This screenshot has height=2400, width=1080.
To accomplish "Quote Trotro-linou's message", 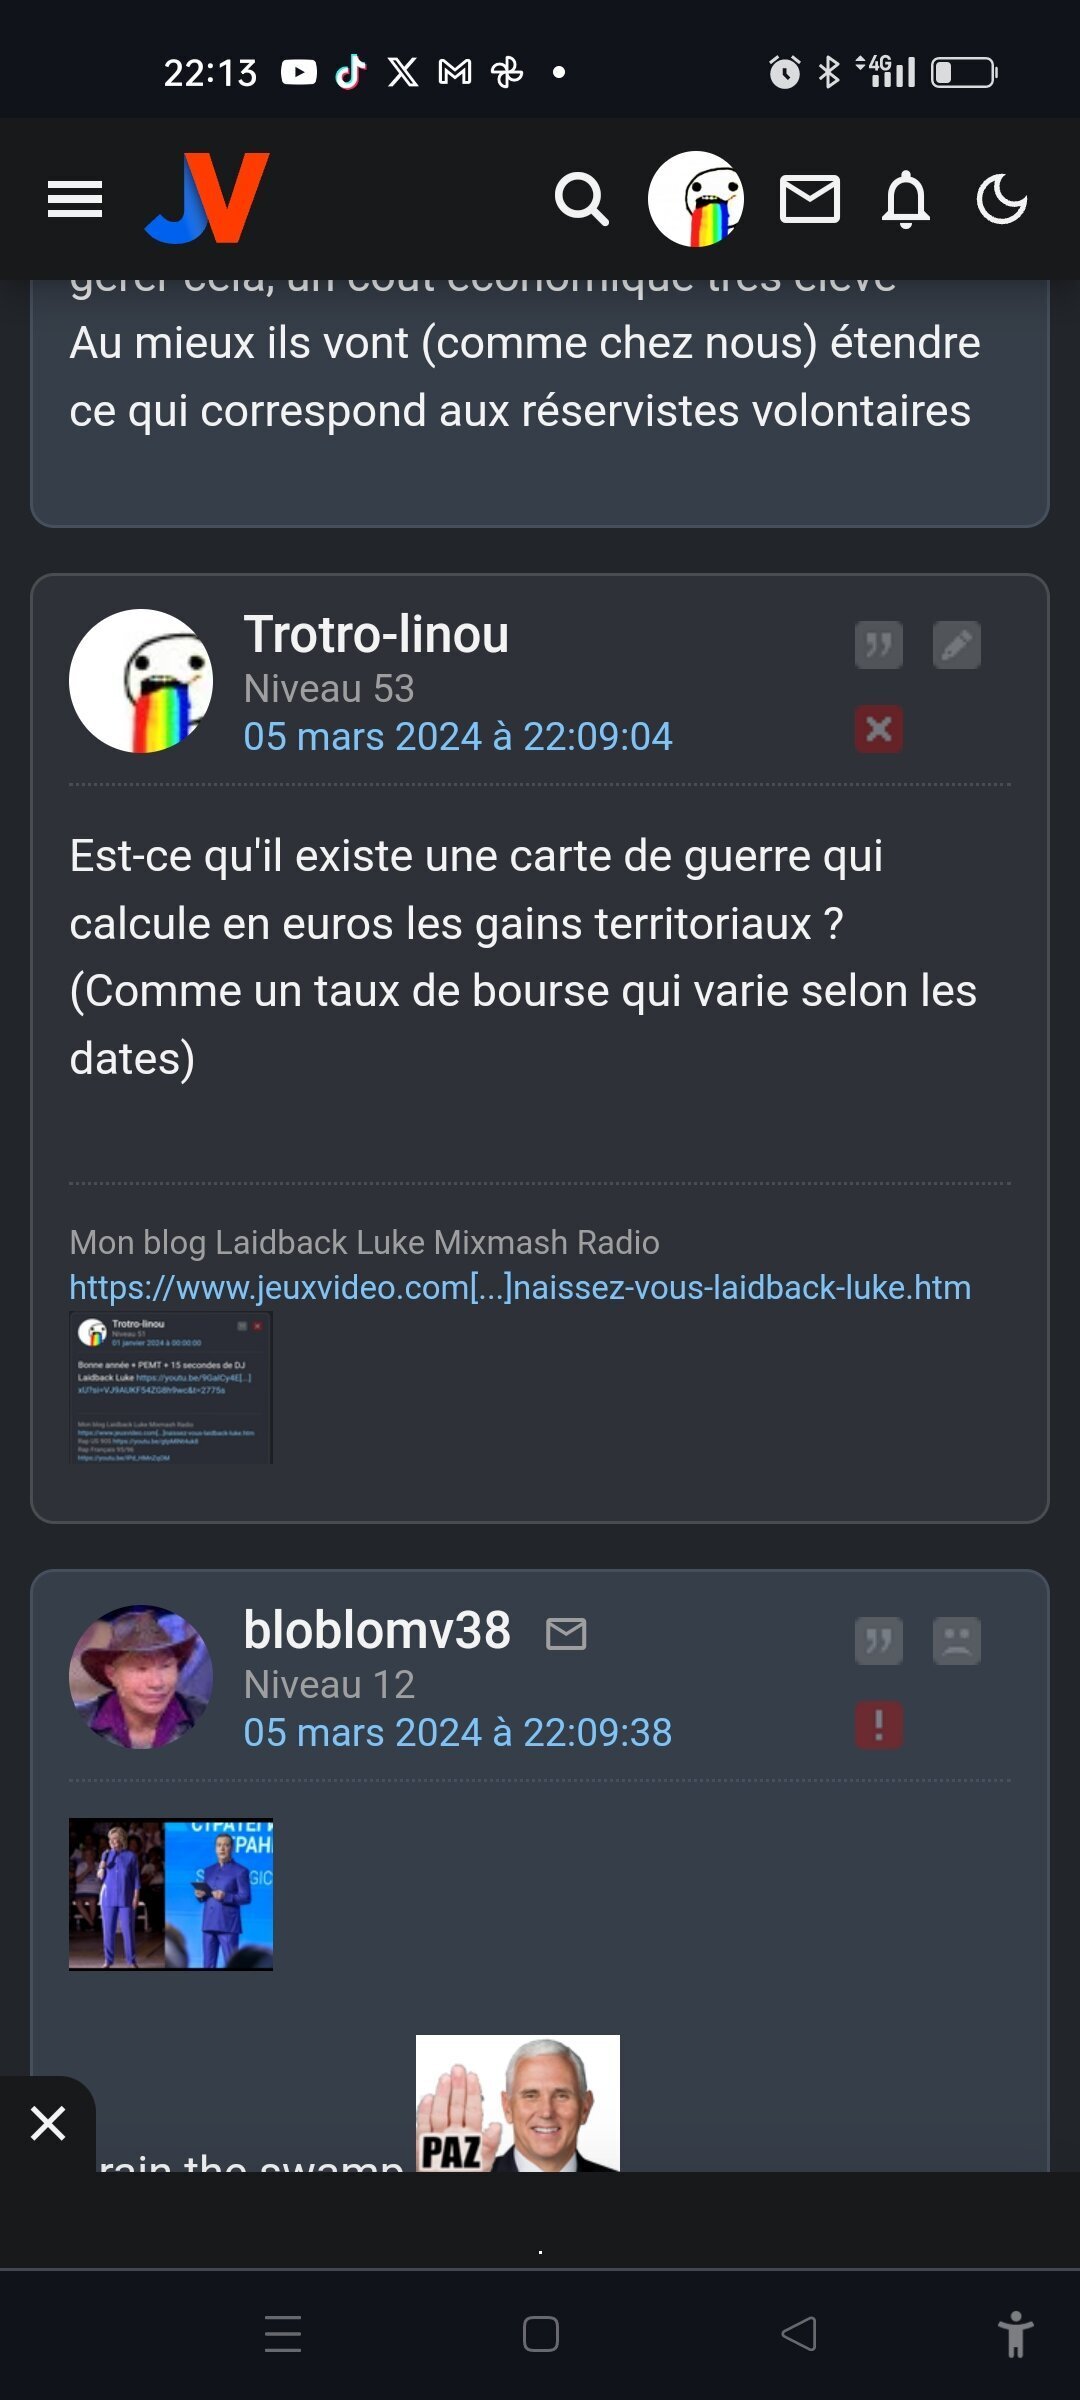I will click(x=879, y=645).
